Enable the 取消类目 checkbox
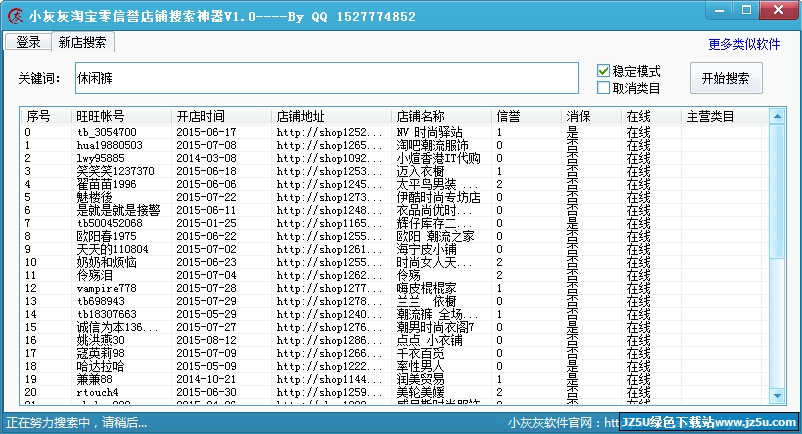 pyautogui.click(x=604, y=88)
